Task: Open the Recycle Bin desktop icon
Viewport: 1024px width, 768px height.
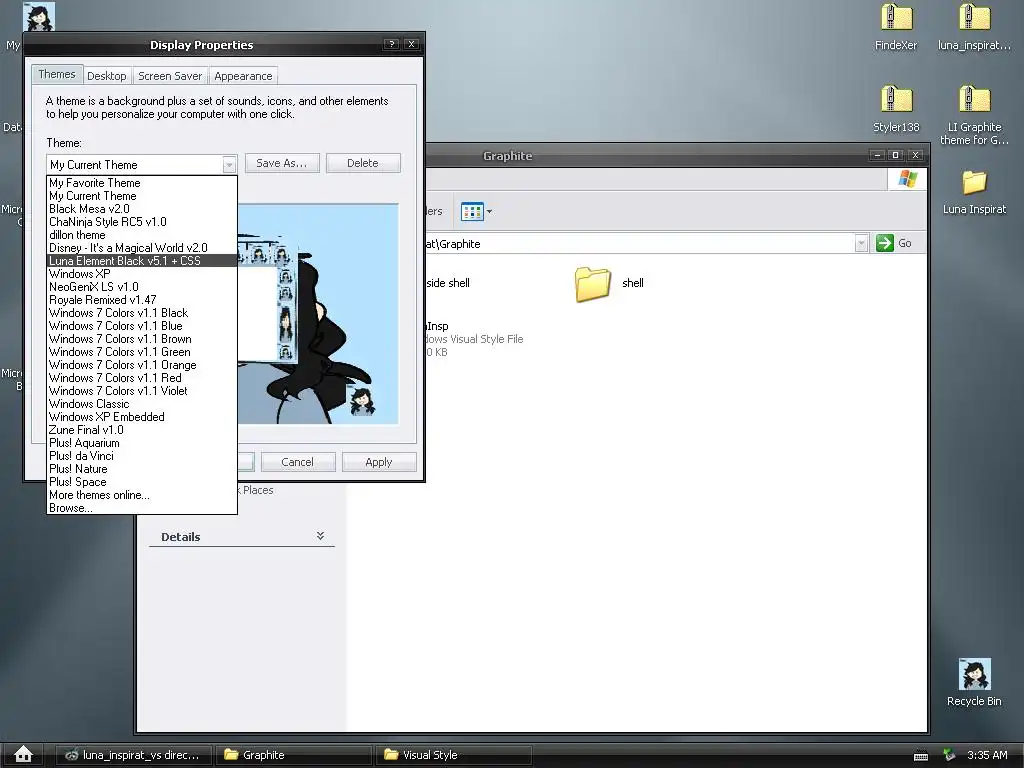Action: (x=974, y=682)
